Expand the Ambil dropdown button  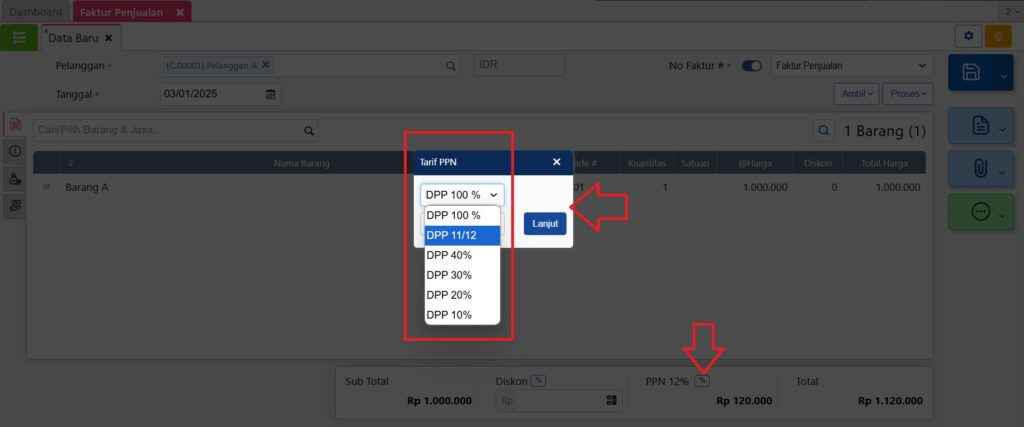[856, 93]
